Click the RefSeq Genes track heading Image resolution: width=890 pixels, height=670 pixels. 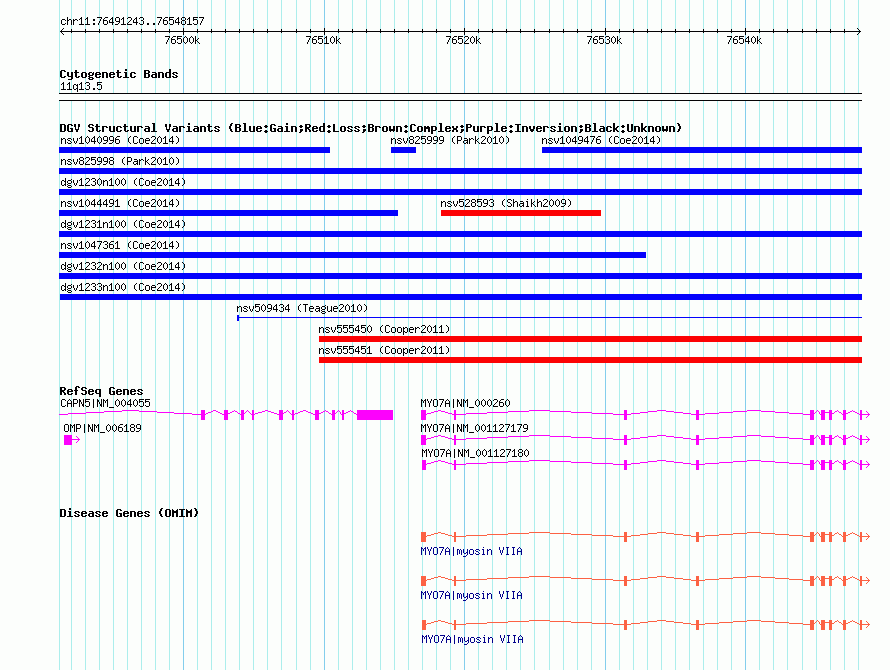101,391
